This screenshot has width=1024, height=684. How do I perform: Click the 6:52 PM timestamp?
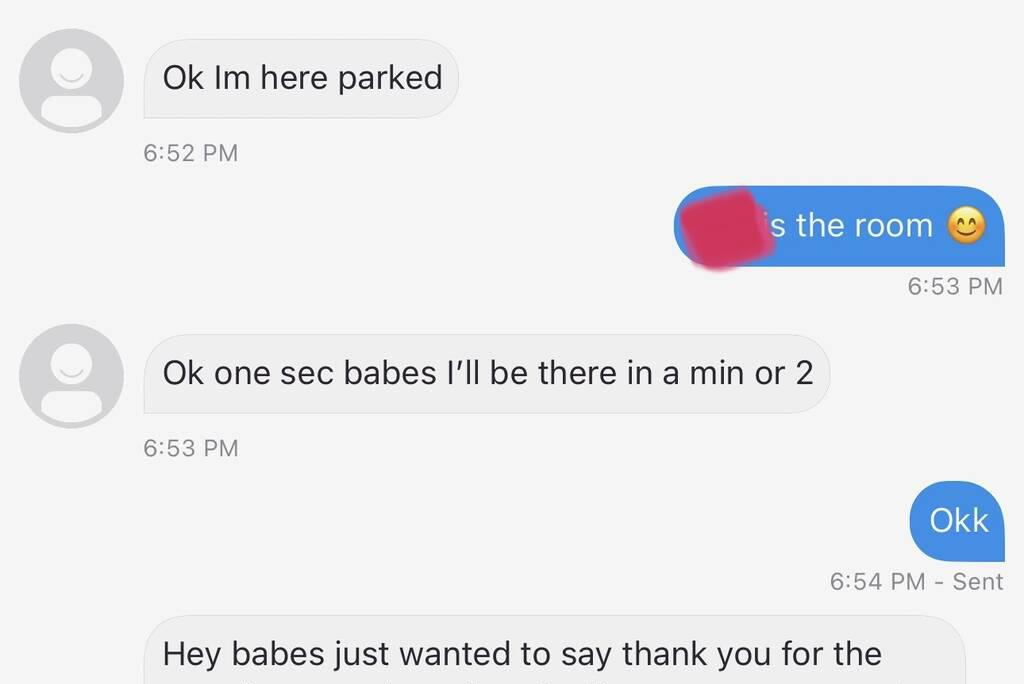(191, 153)
